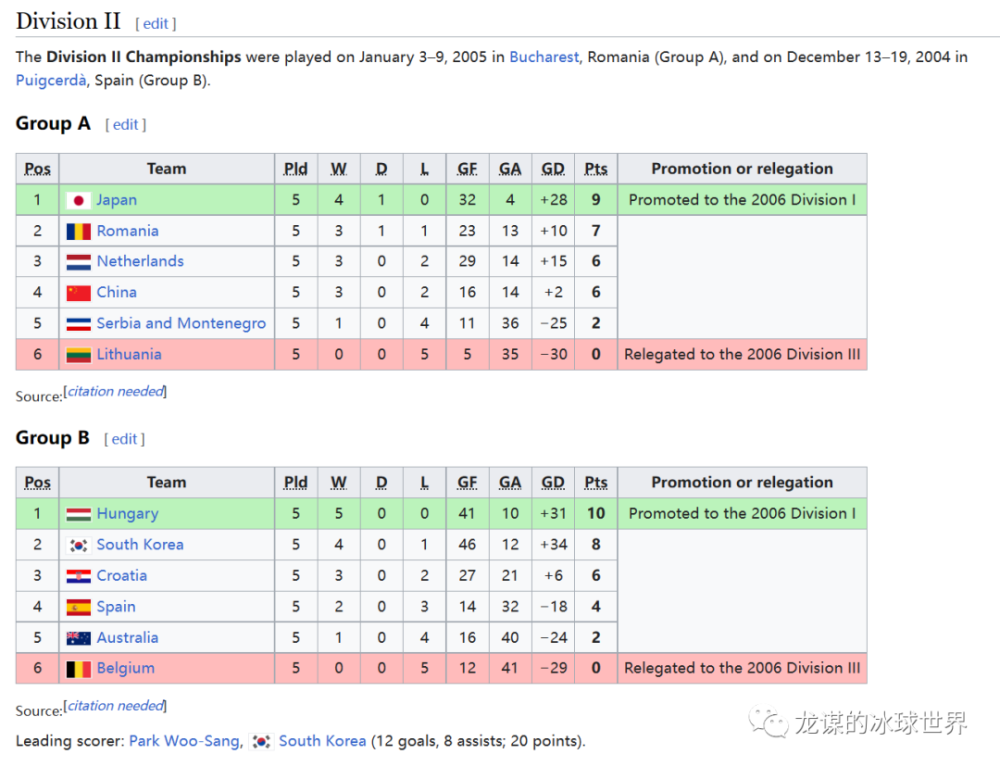
Task: Click the Spain flag icon
Action: (78, 607)
